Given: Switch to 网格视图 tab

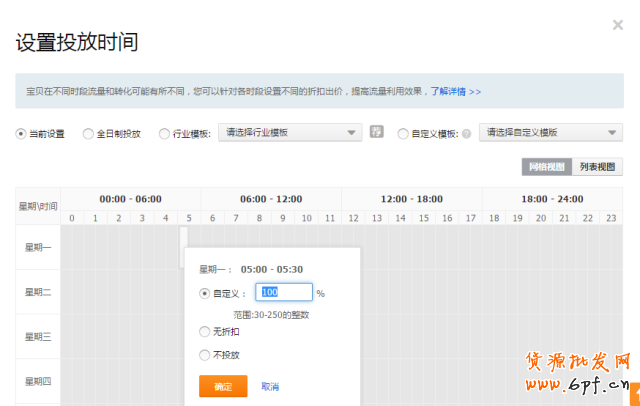Looking at the screenshot, I should [x=546, y=167].
